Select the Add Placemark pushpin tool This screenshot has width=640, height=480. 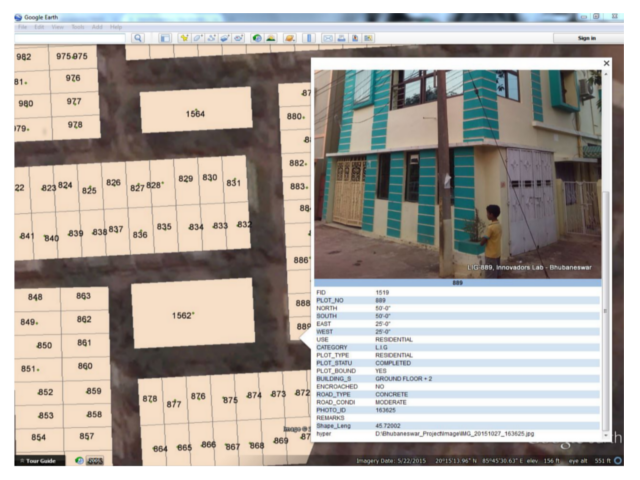point(184,38)
